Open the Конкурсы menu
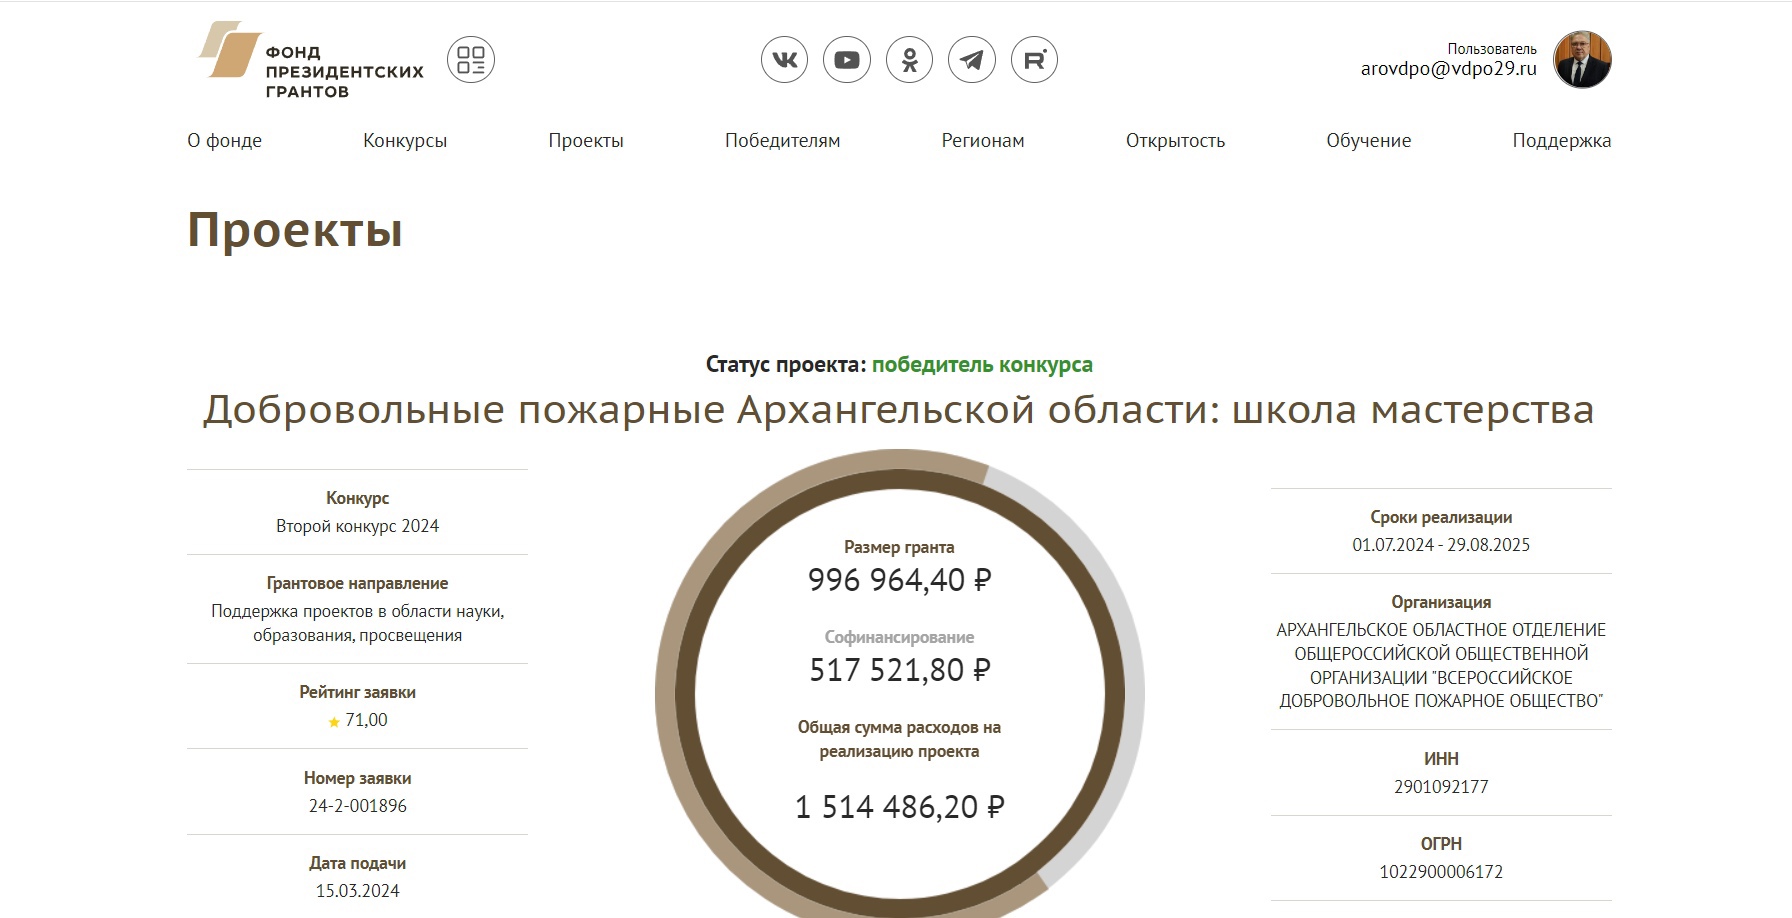 pos(405,141)
